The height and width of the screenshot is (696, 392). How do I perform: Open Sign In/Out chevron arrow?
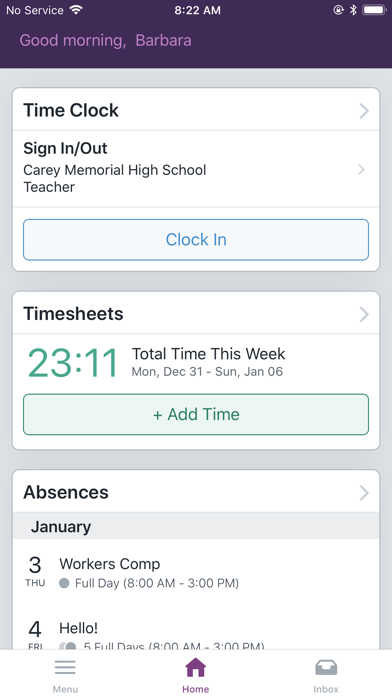coord(361,169)
